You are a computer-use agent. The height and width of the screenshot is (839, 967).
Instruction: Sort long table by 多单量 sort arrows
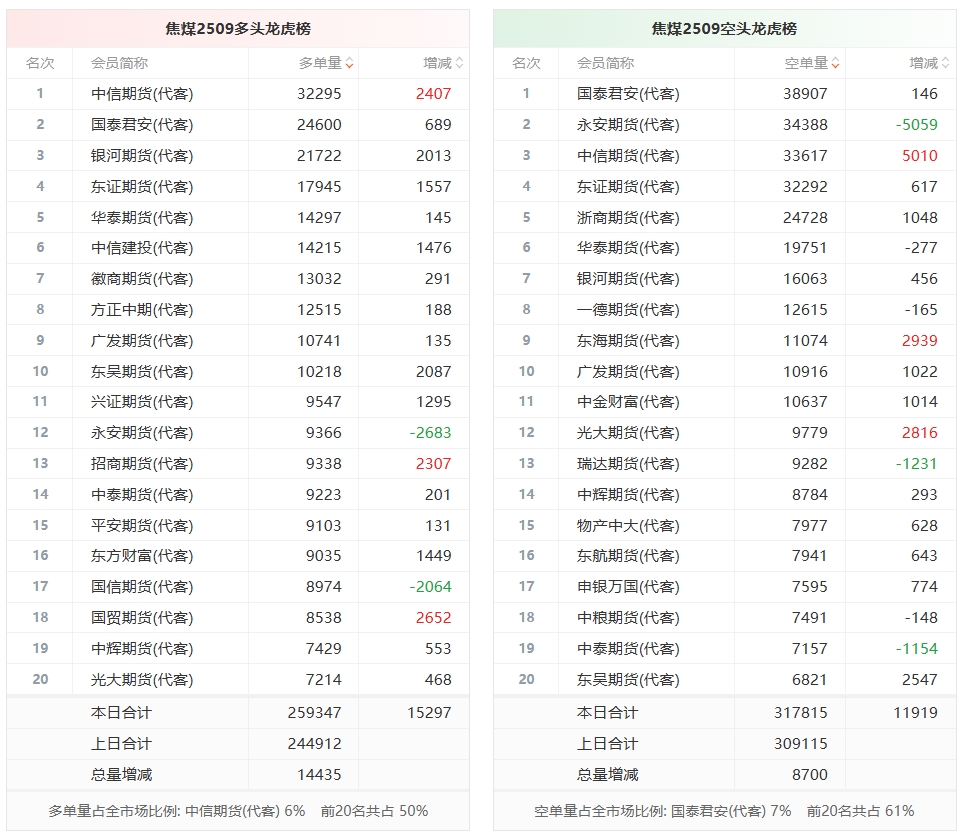pos(350,63)
